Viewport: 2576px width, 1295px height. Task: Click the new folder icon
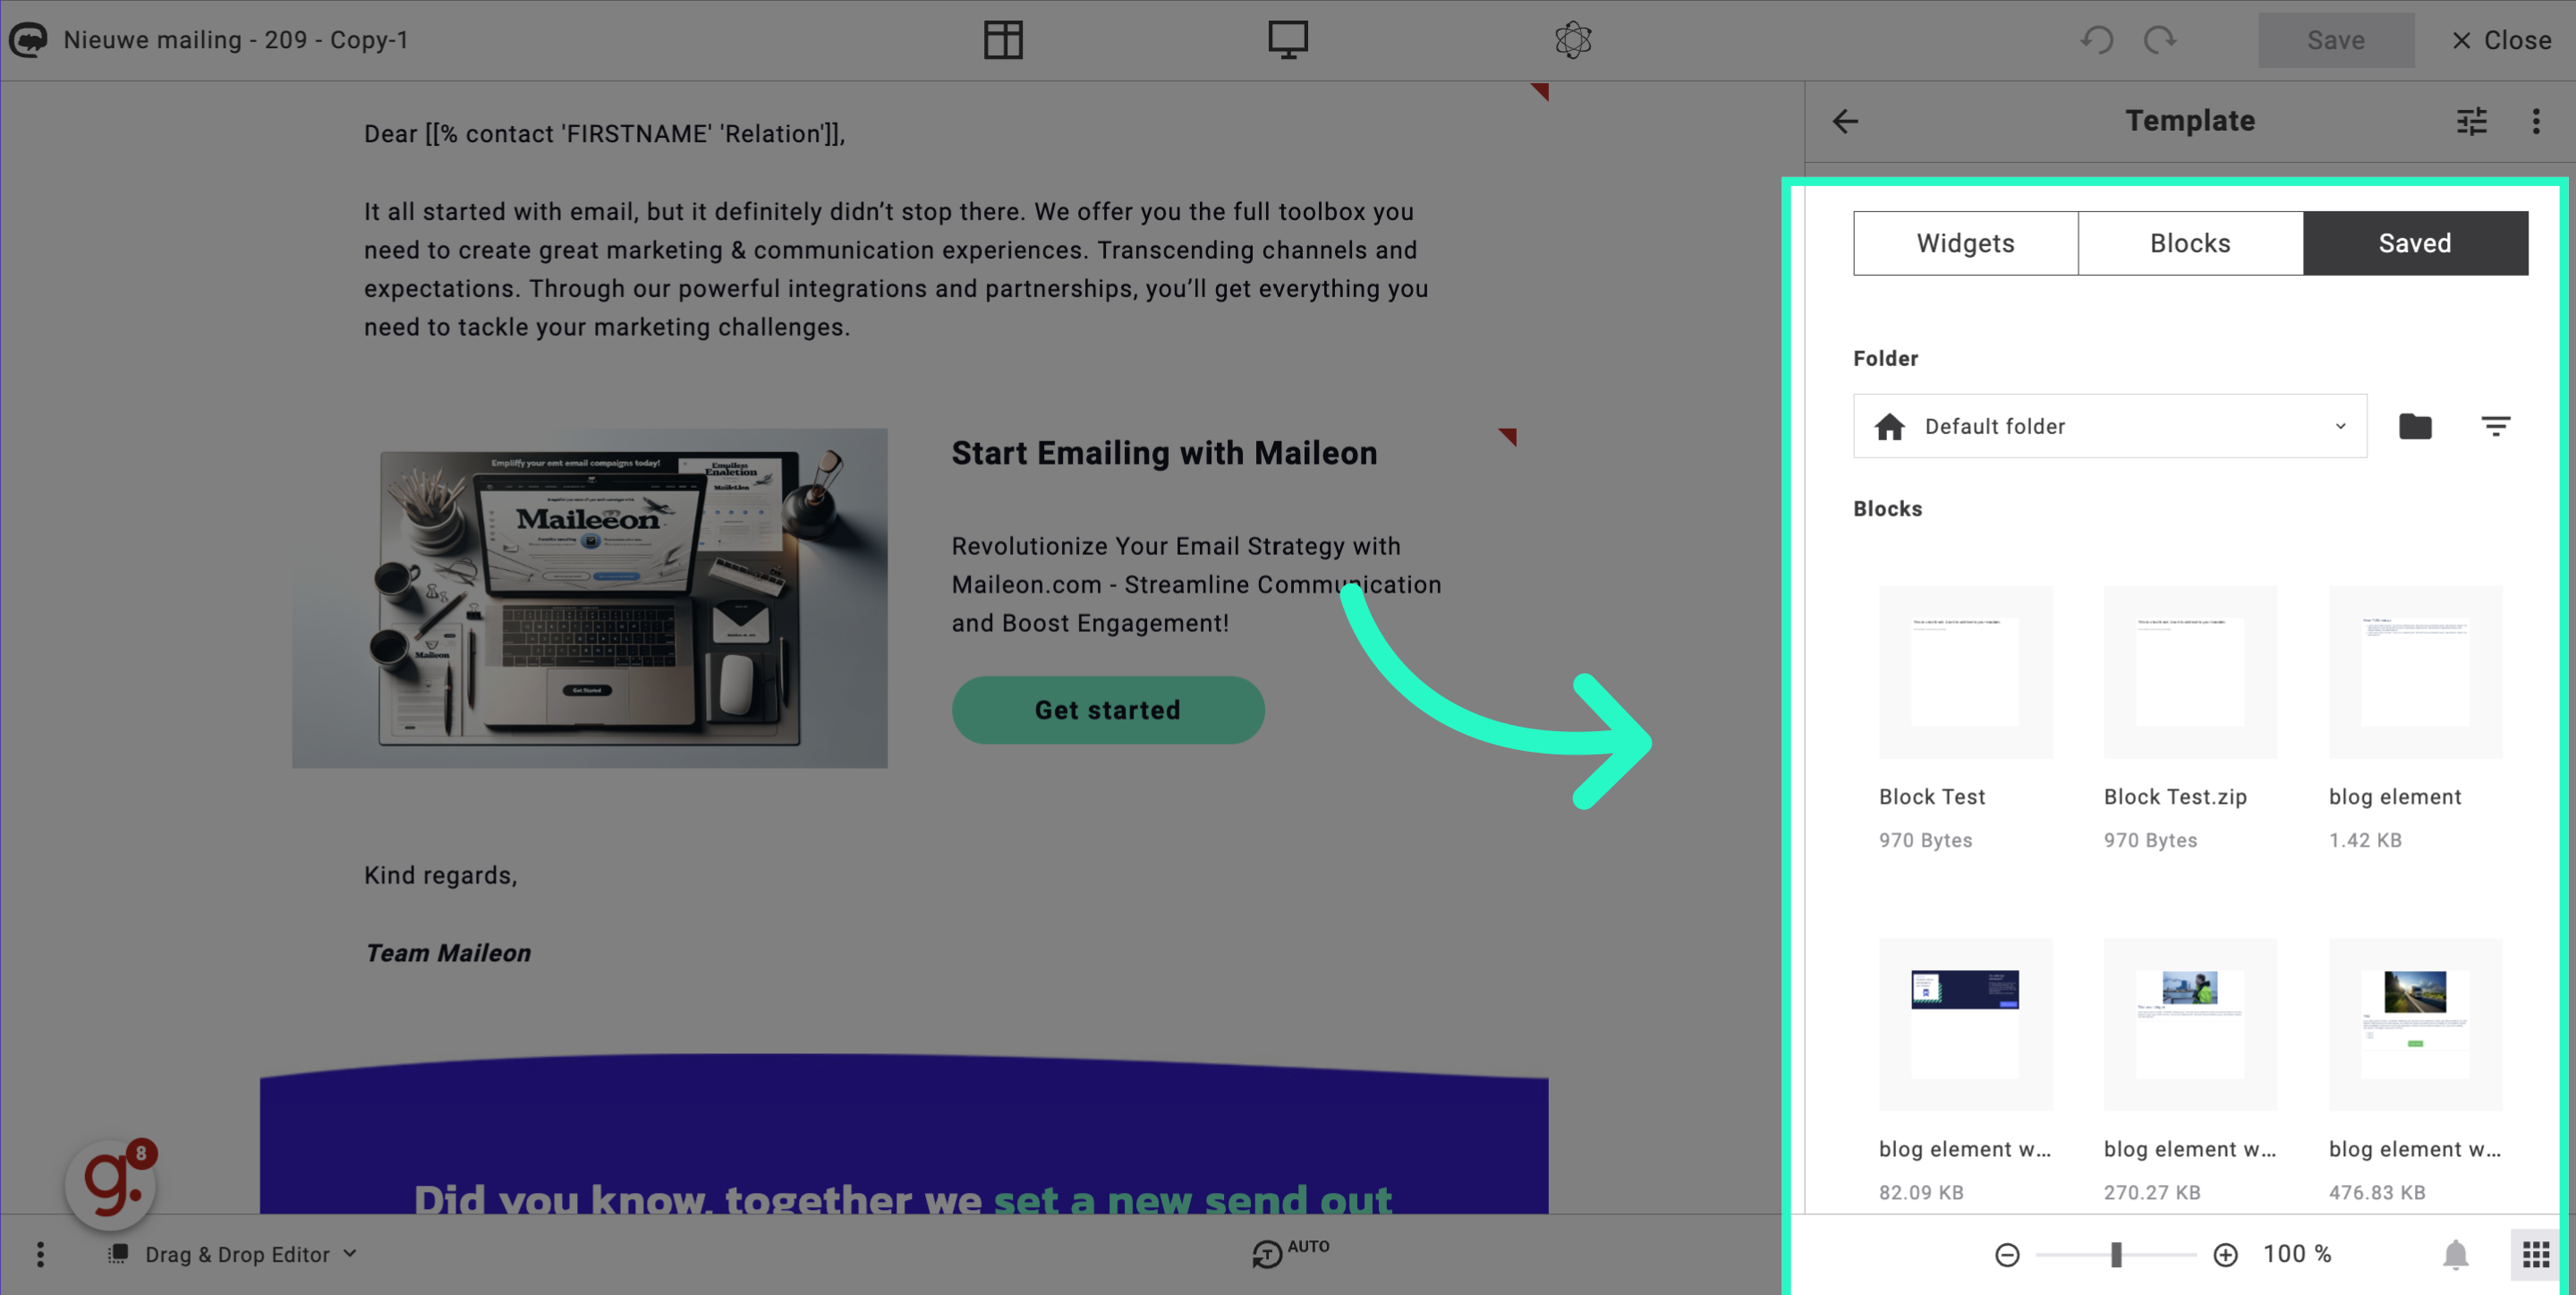(x=2416, y=426)
